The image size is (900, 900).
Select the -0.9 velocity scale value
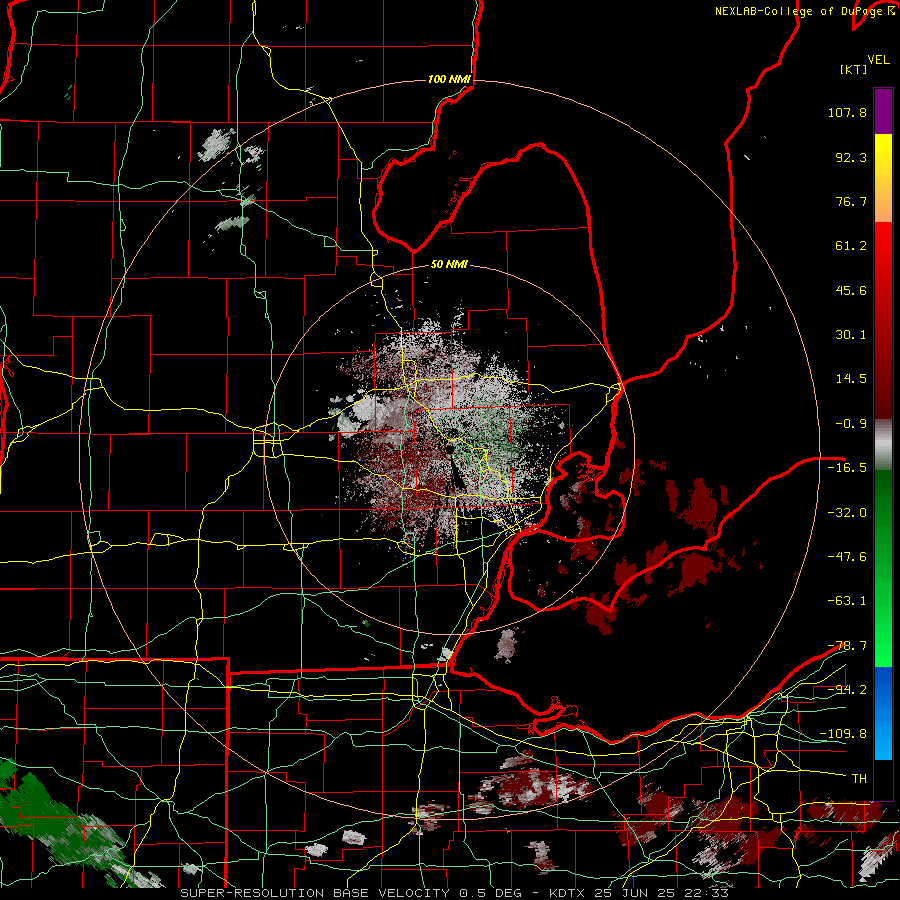(x=851, y=424)
